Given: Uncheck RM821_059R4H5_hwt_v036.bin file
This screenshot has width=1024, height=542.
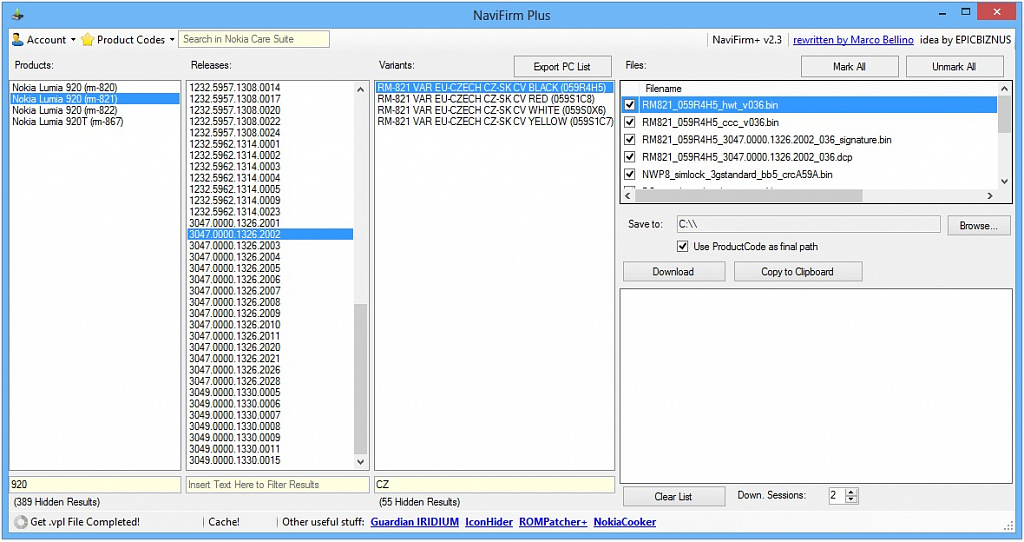Looking at the screenshot, I should [x=630, y=104].
